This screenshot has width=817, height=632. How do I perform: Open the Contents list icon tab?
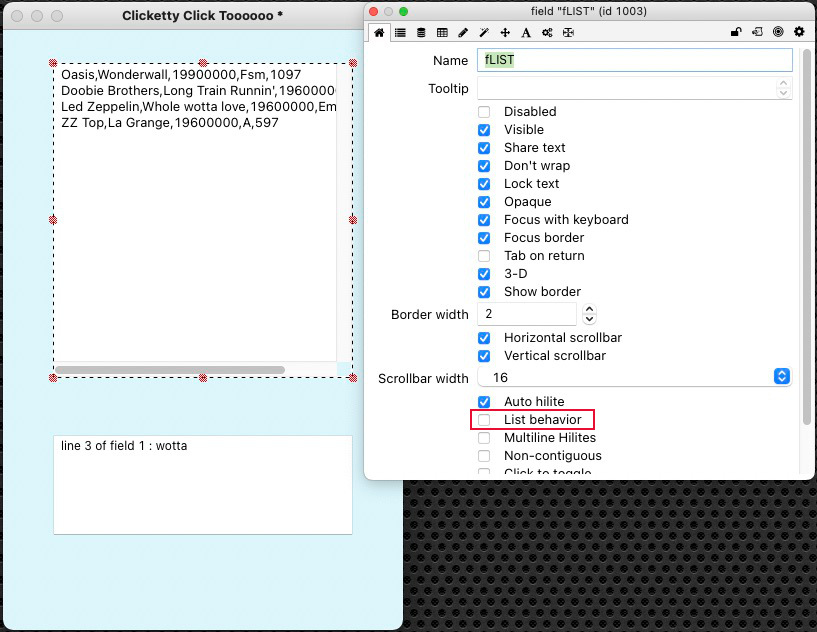[x=400, y=33]
